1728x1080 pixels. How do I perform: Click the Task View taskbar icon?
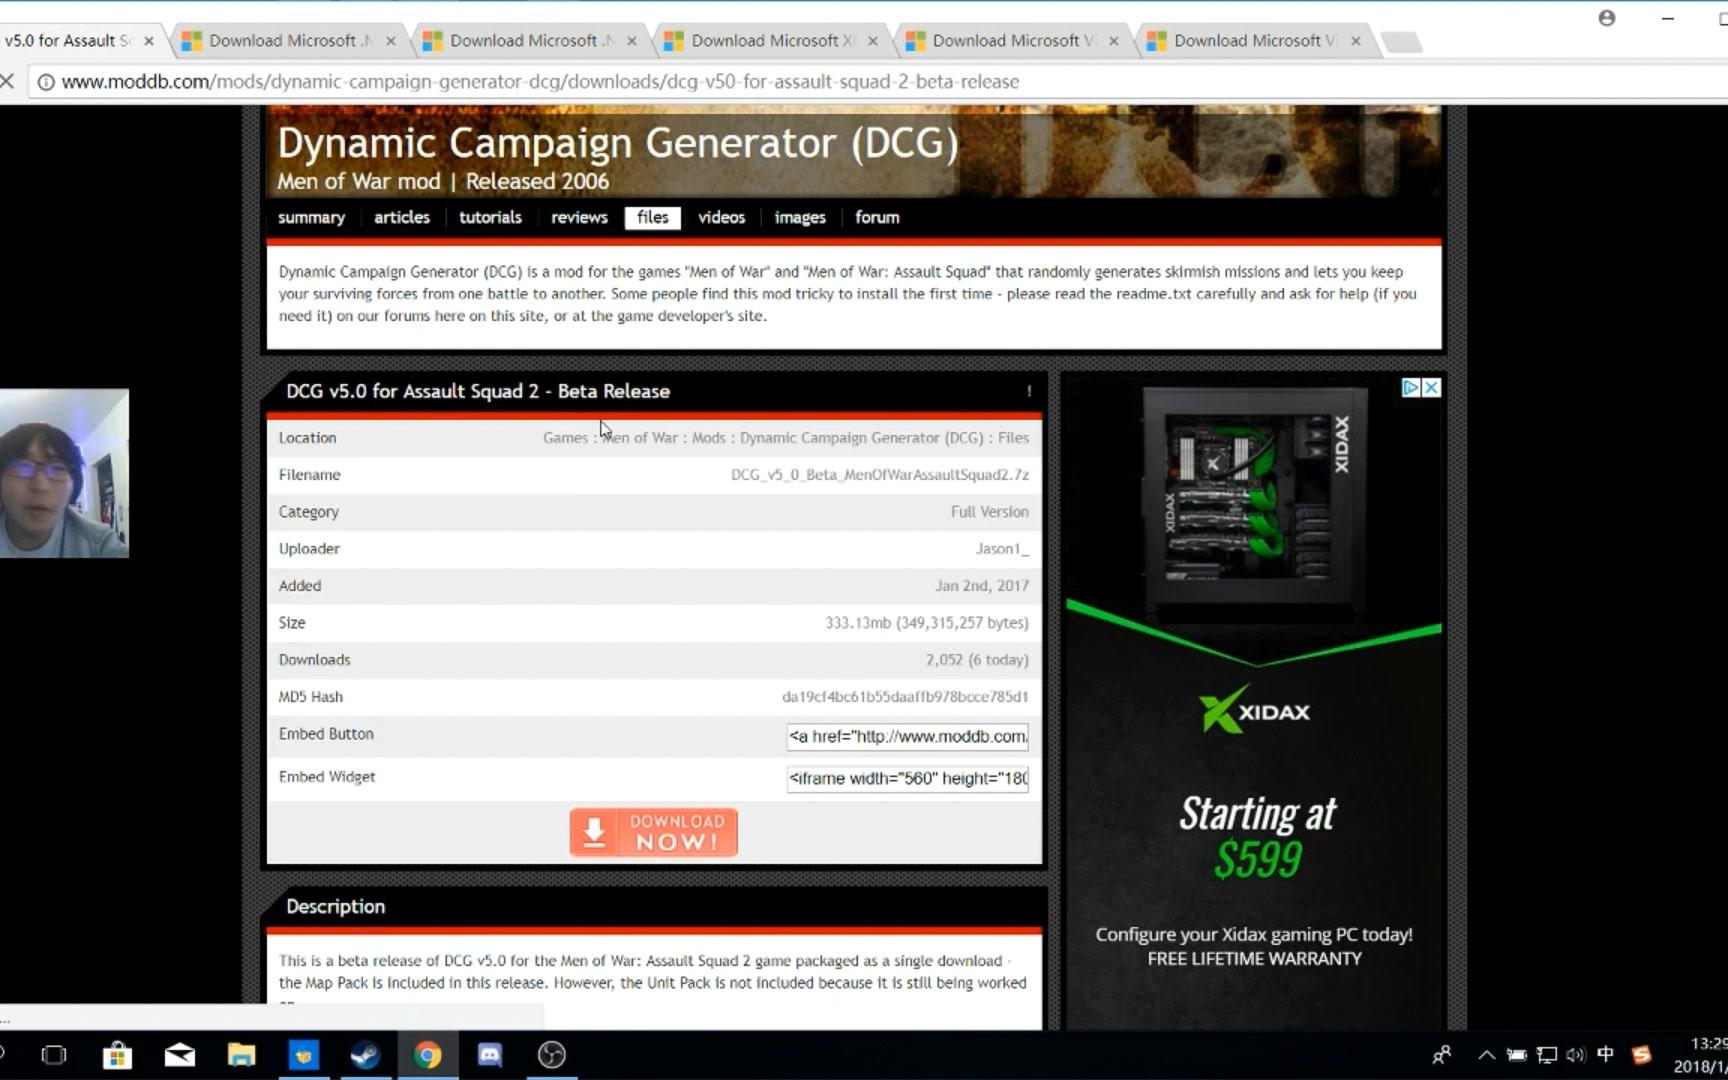(54, 1055)
